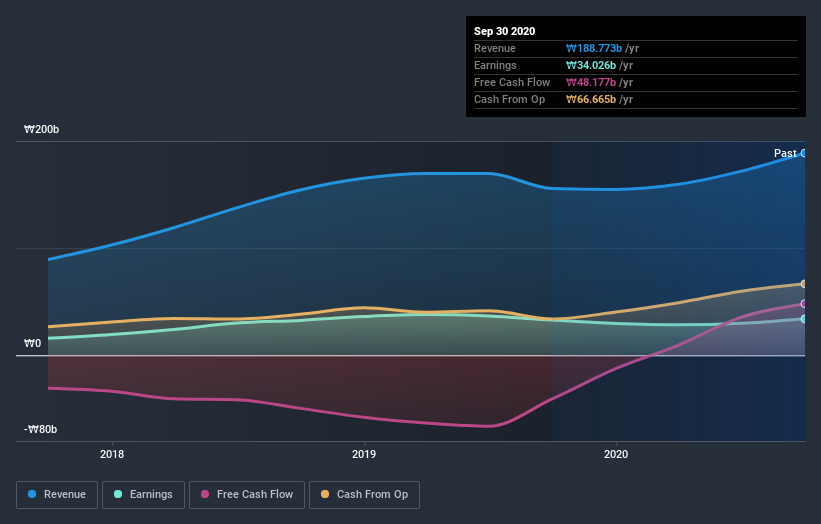Click the Revenue row label in tooltip
Image resolution: width=821 pixels, height=524 pixels.
(495, 48)
